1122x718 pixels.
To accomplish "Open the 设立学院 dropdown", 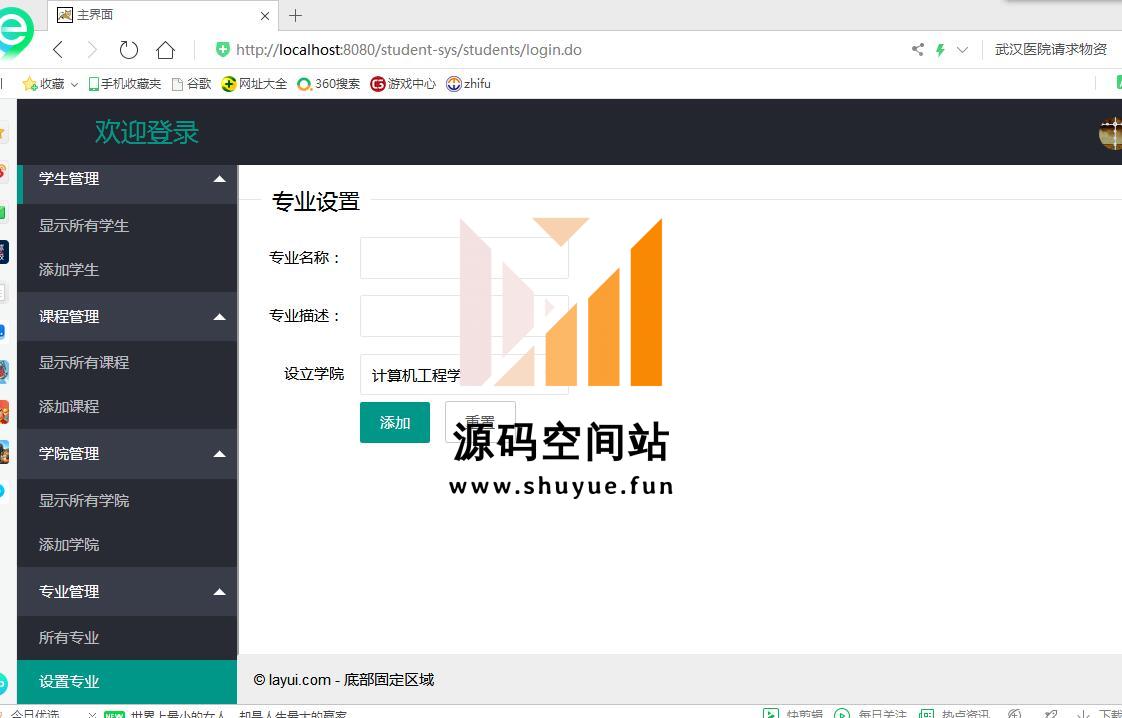I will pyautogui.click(x=464, y=374).
